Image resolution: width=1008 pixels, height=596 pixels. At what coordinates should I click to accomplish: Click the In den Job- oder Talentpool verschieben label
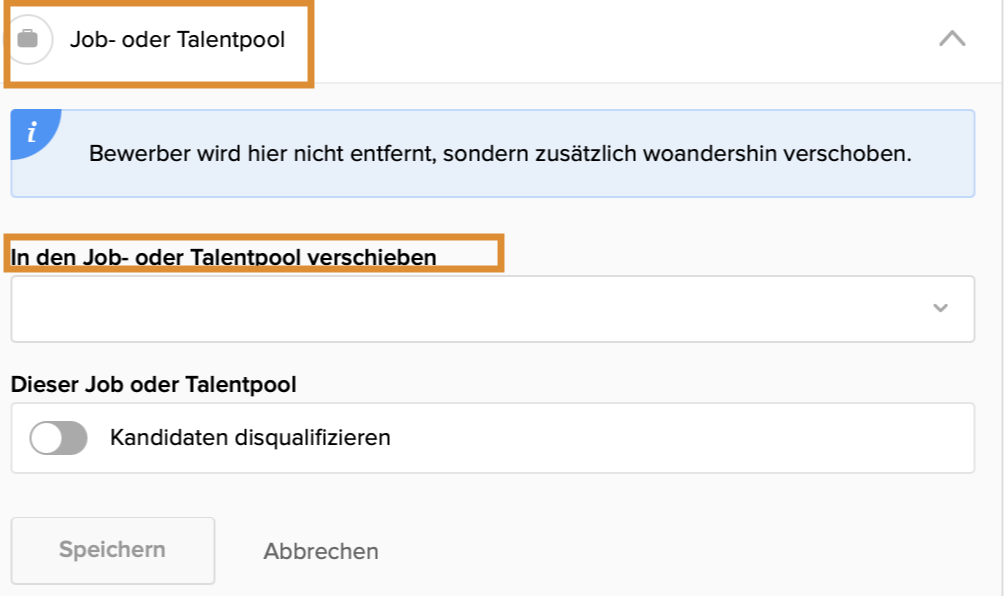[x=224, y=257]
